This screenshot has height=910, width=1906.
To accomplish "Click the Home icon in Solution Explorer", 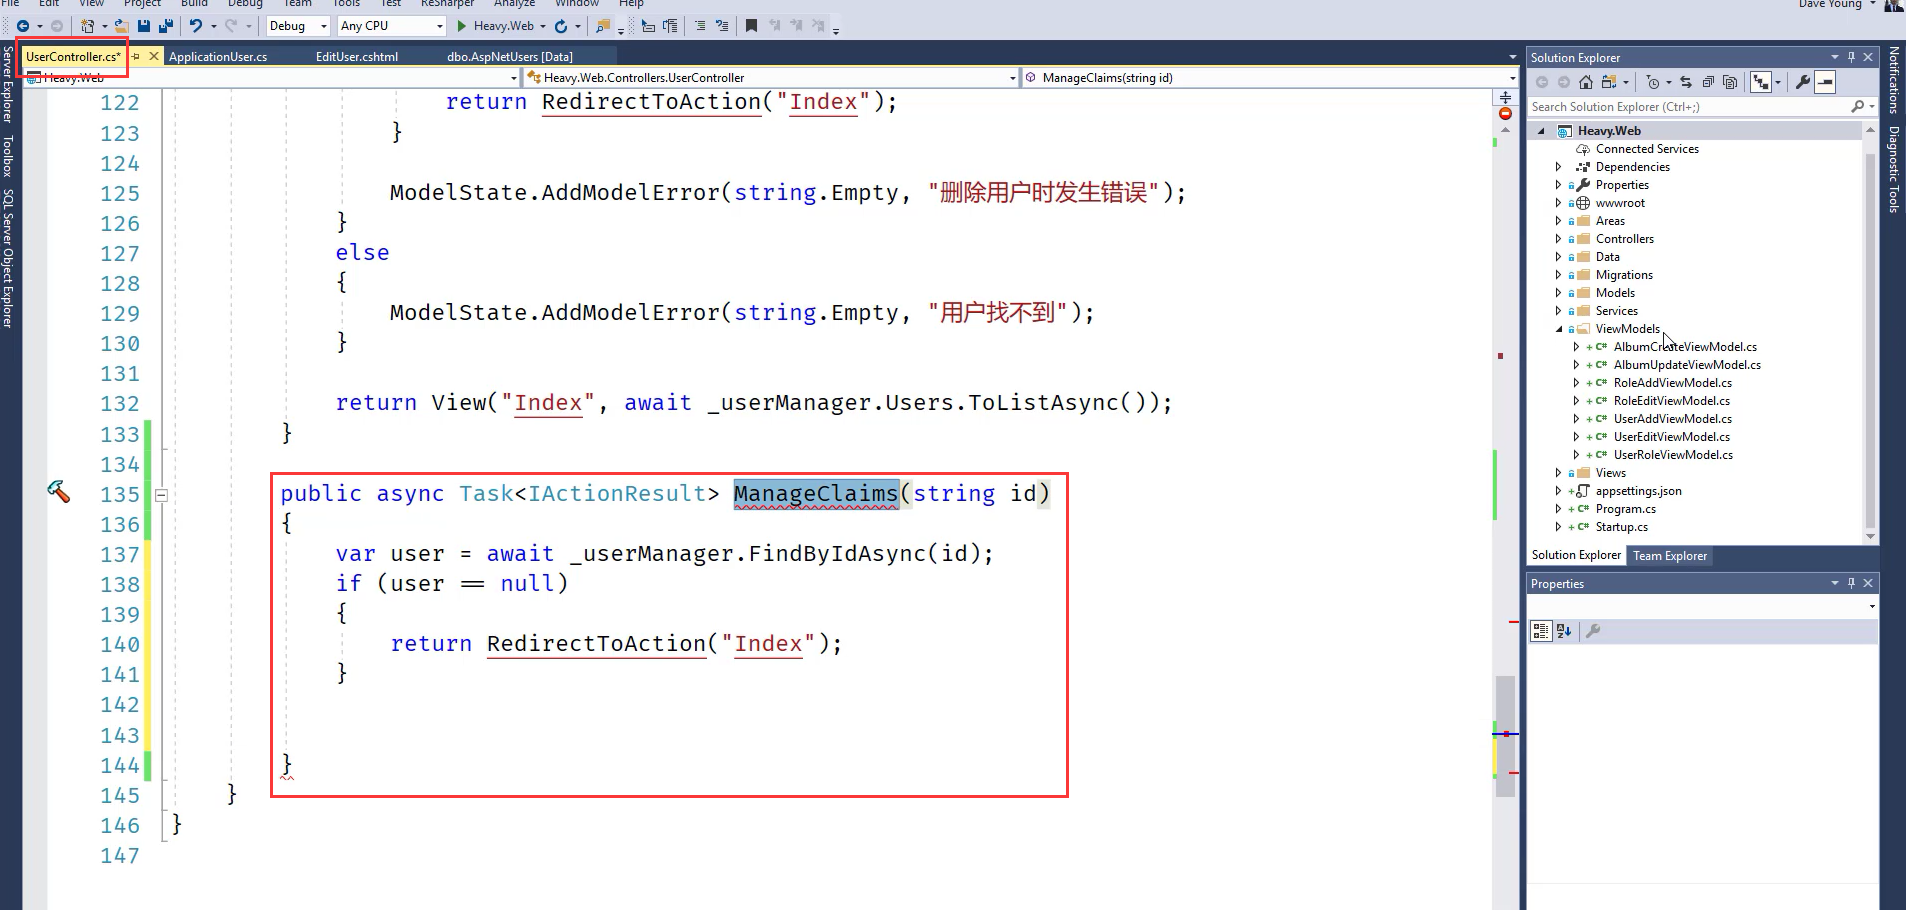I will (1586, 82).
